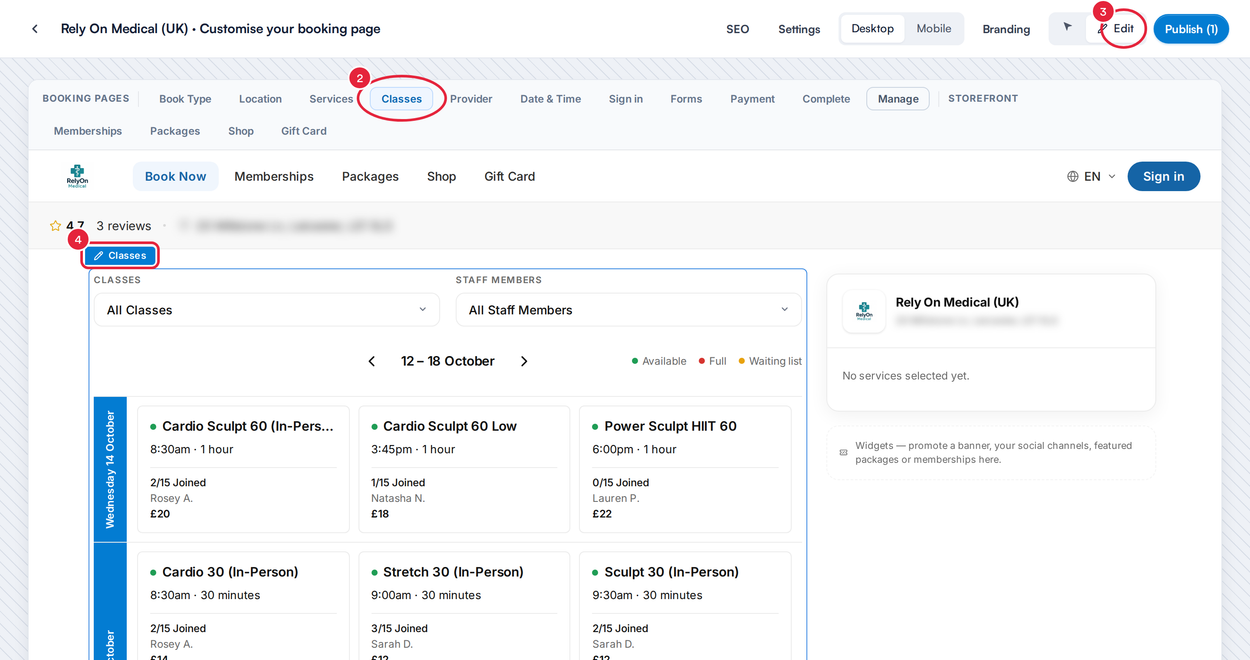The width and height of the screenshot is (1250, 660).
Task: Open the Book Type page tab
Action: (x=185, y=99)
